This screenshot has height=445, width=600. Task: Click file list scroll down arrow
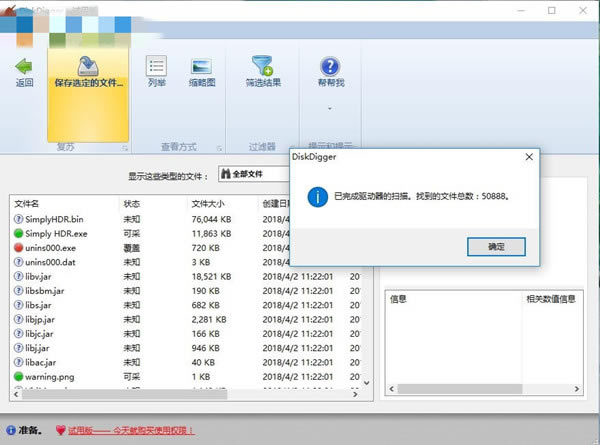(367, 383)
